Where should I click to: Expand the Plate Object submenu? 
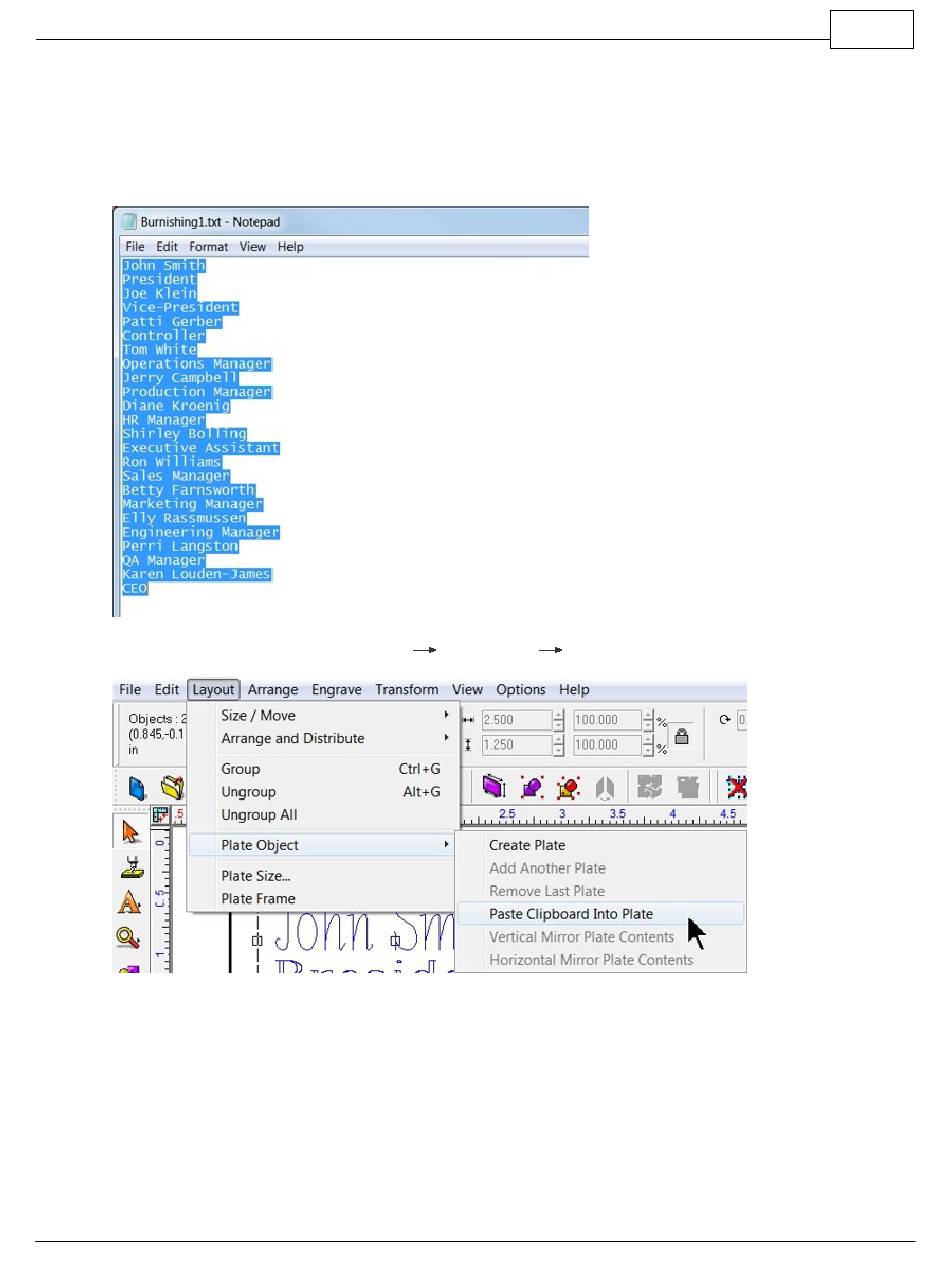tap(323, 845)
